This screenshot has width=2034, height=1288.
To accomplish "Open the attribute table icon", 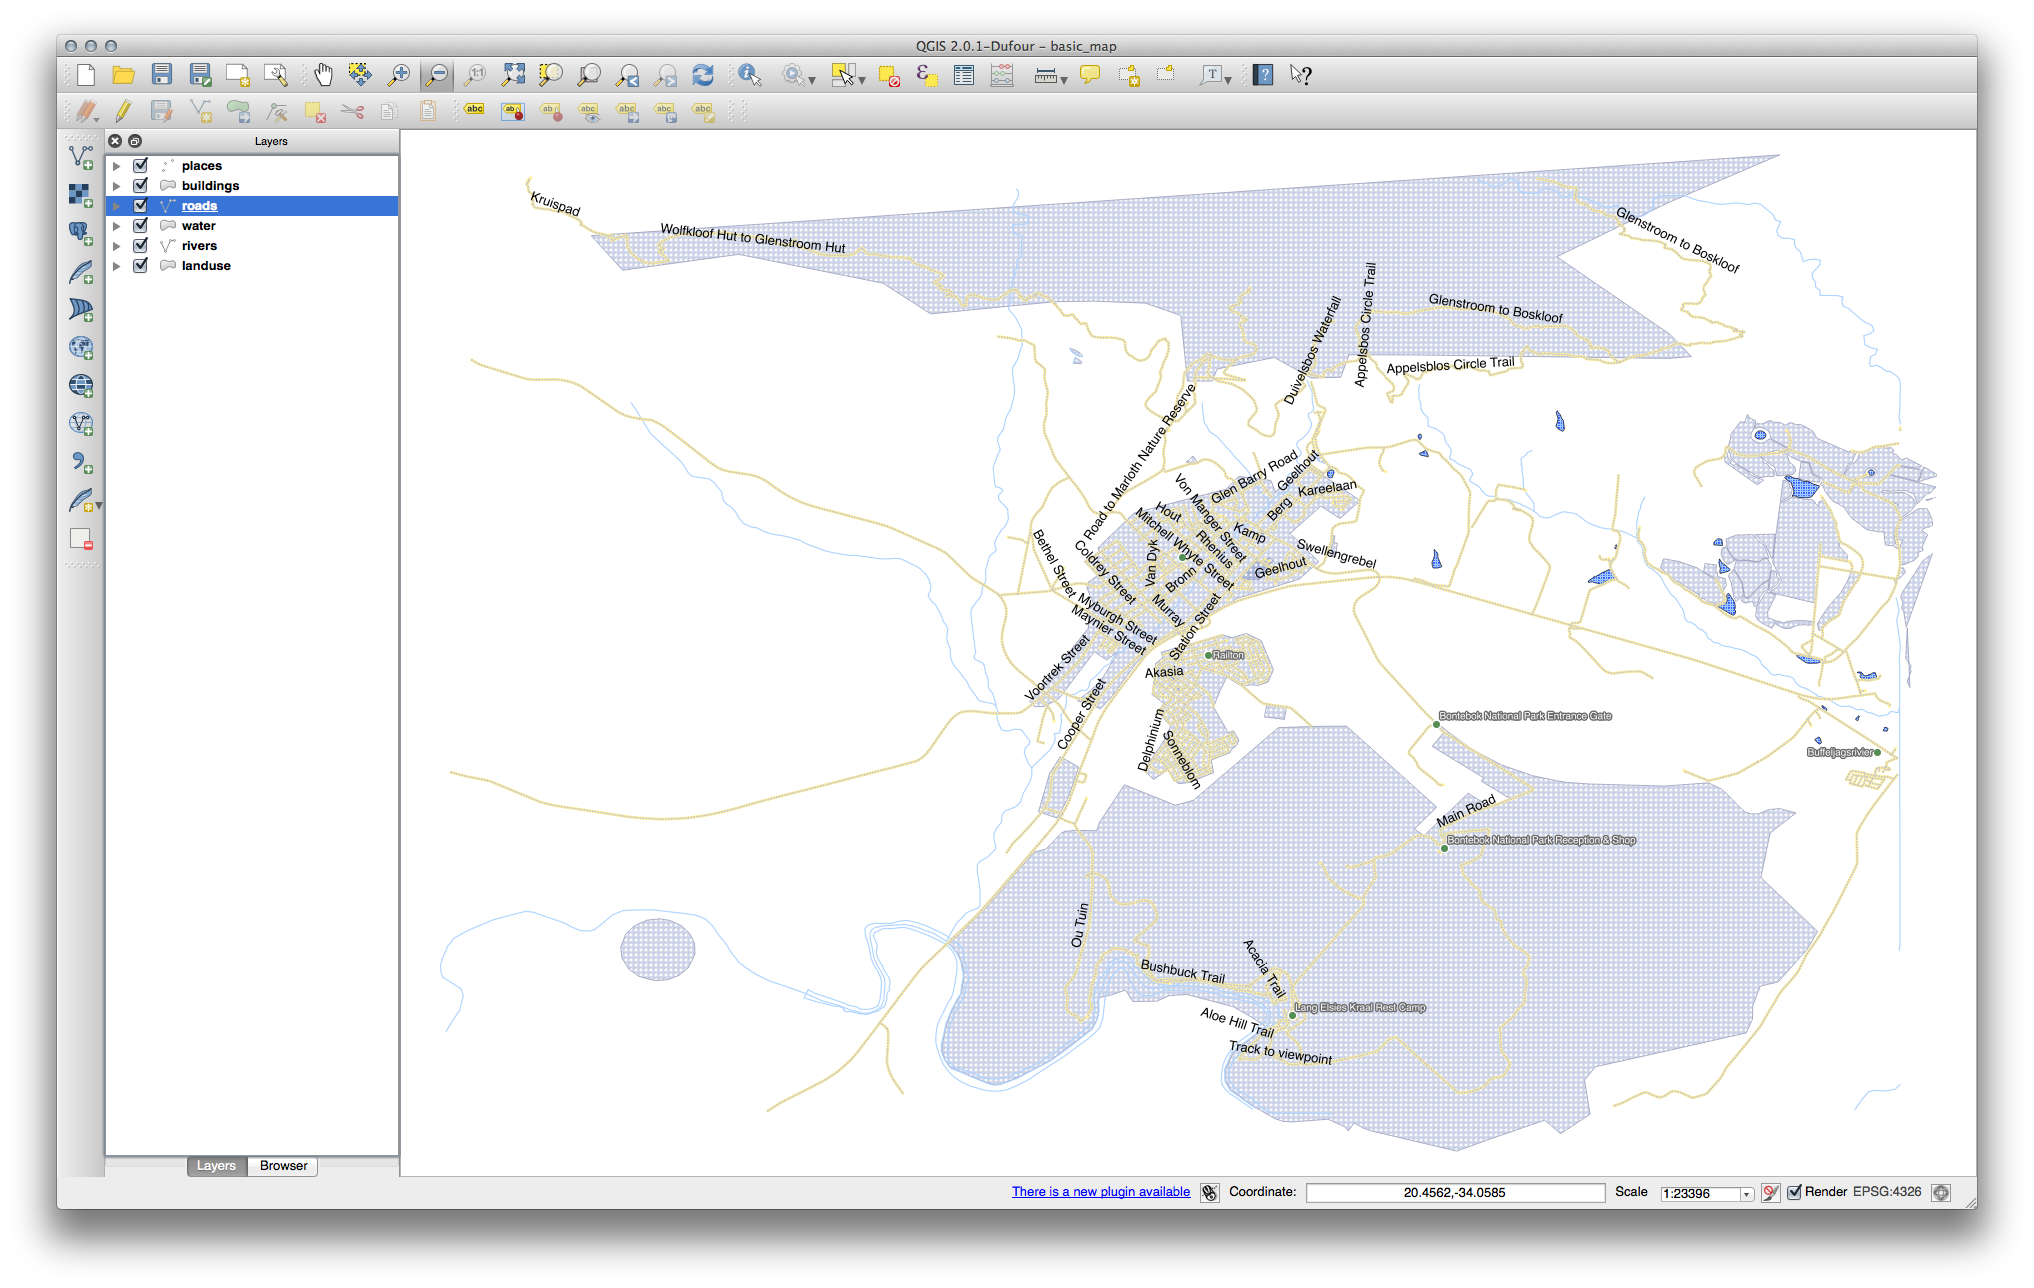I will [x=964, y=75].
